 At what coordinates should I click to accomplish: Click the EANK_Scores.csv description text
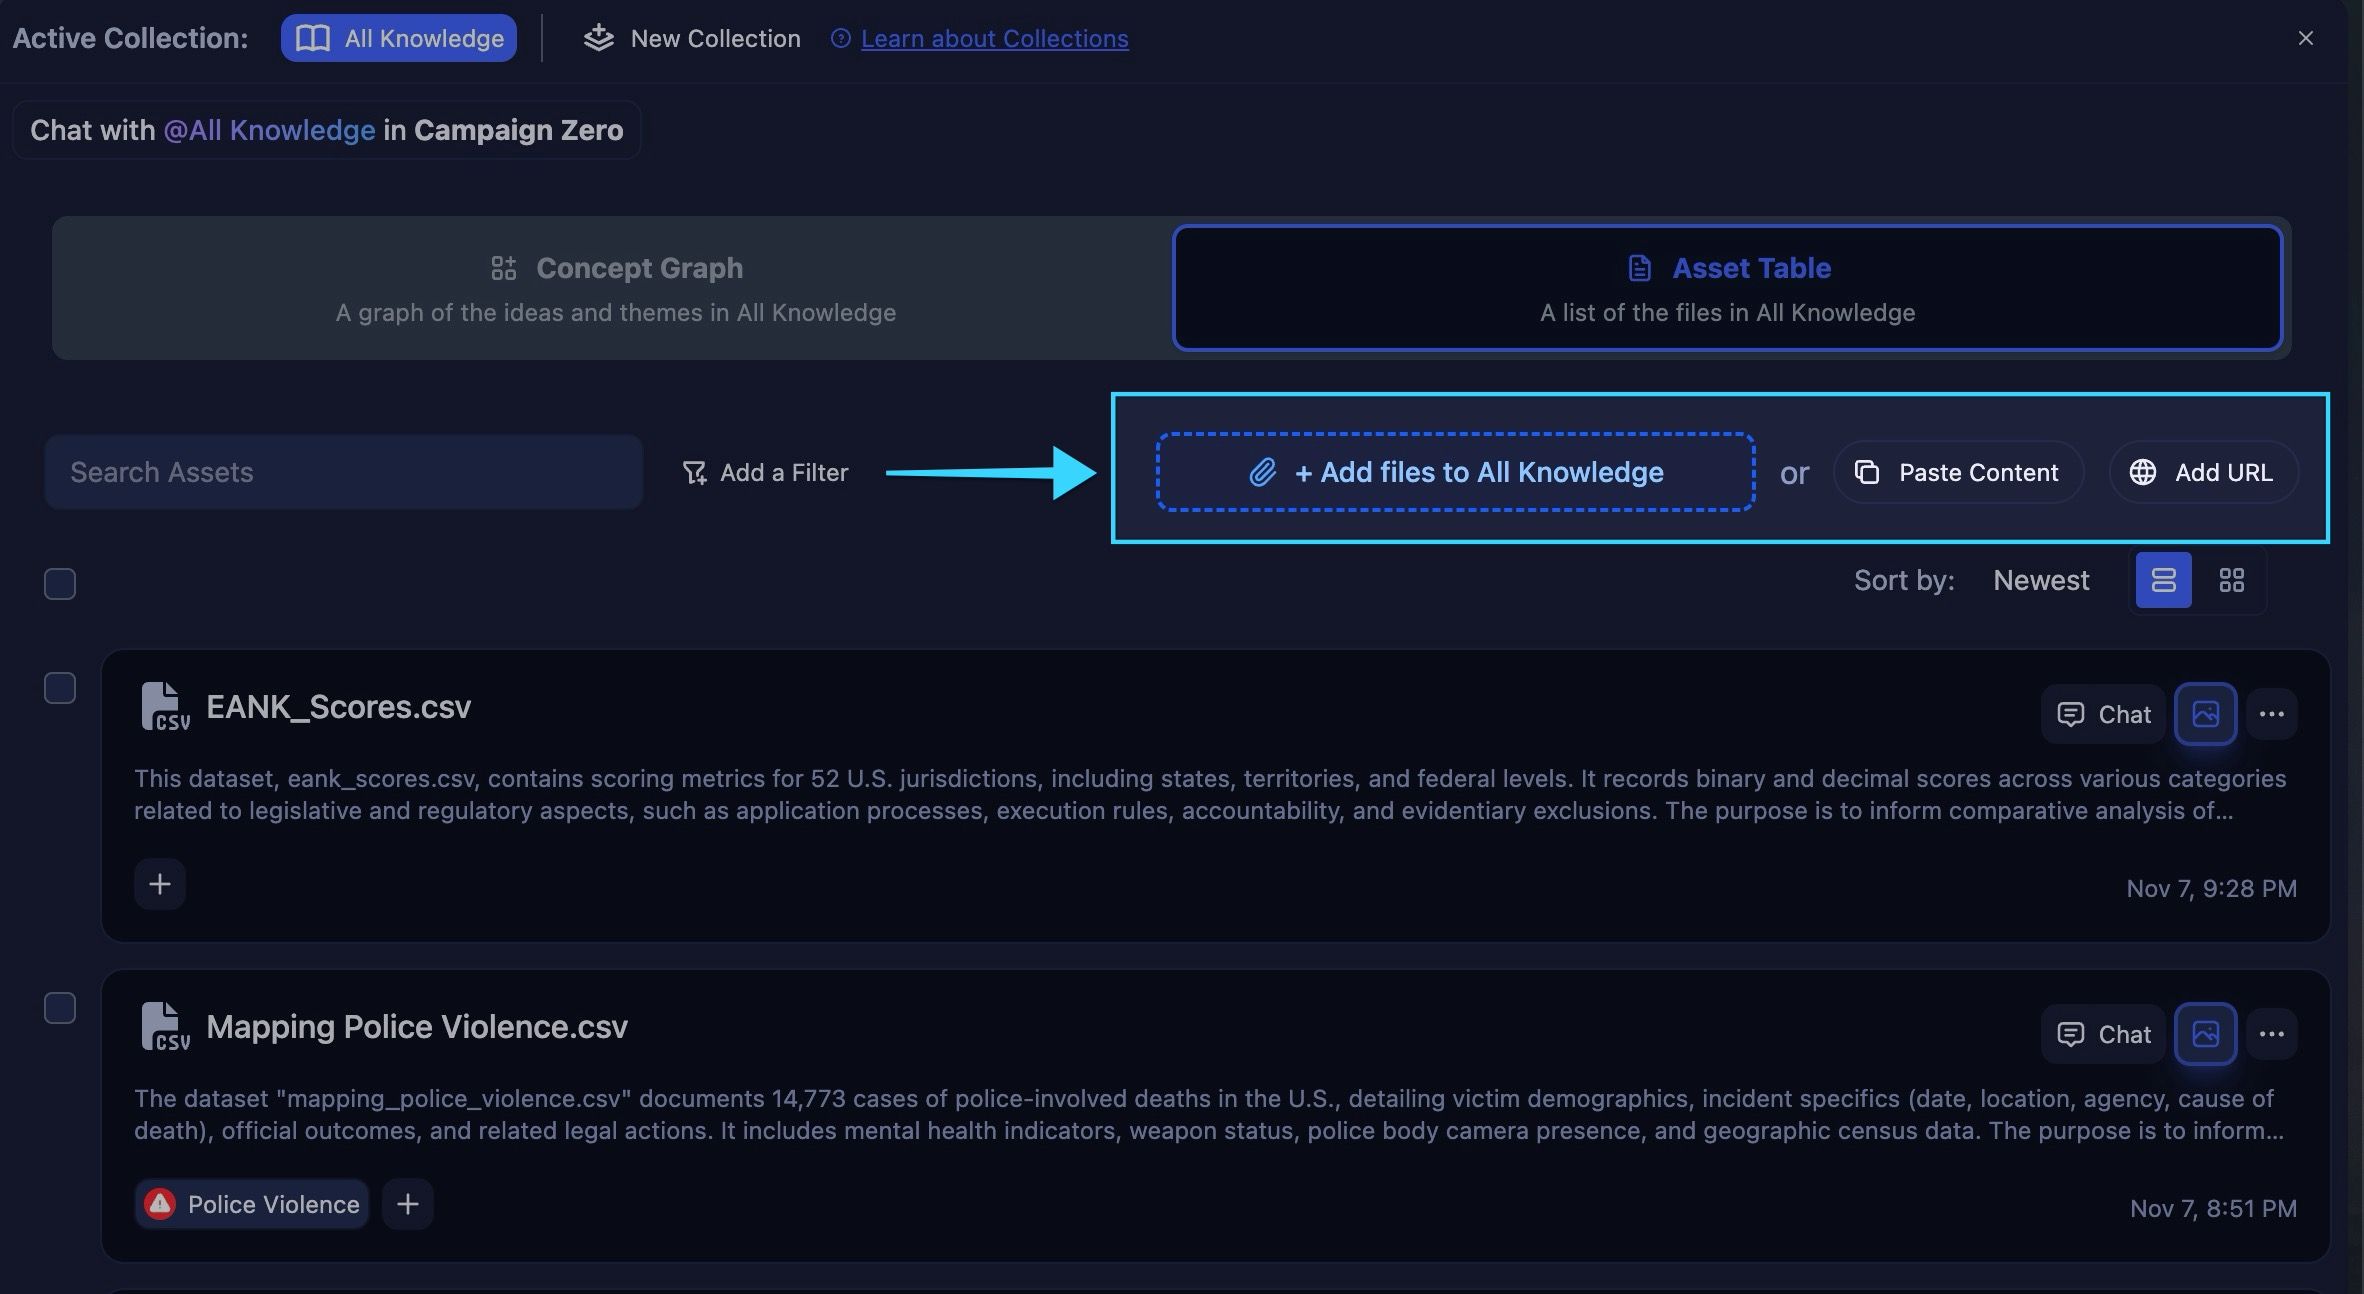coord(1210,794)
